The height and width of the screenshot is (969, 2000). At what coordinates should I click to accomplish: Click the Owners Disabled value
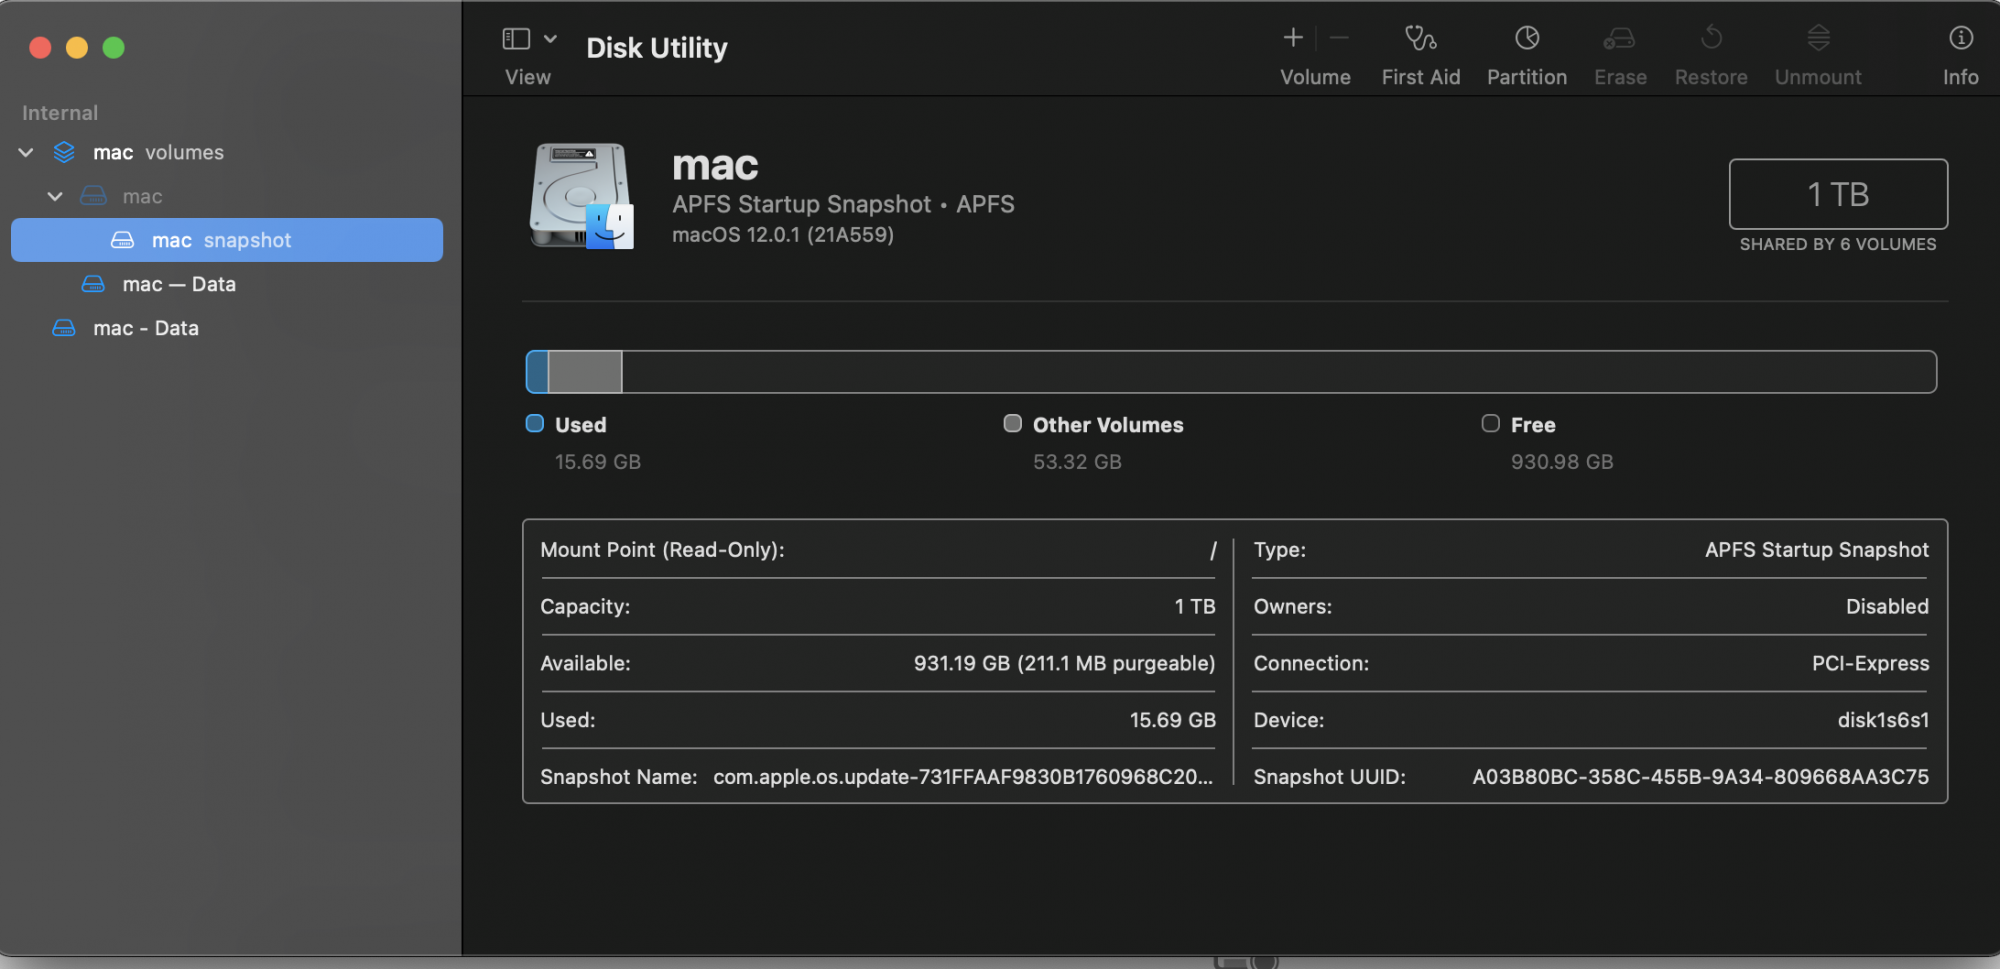tap(1887, 606)
